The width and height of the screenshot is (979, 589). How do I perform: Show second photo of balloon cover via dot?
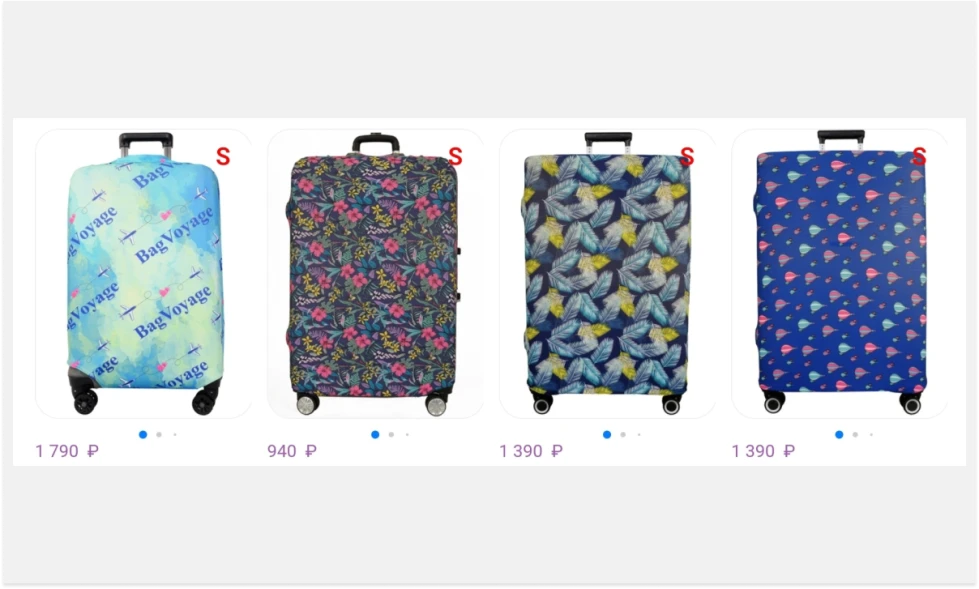point(855,435)
